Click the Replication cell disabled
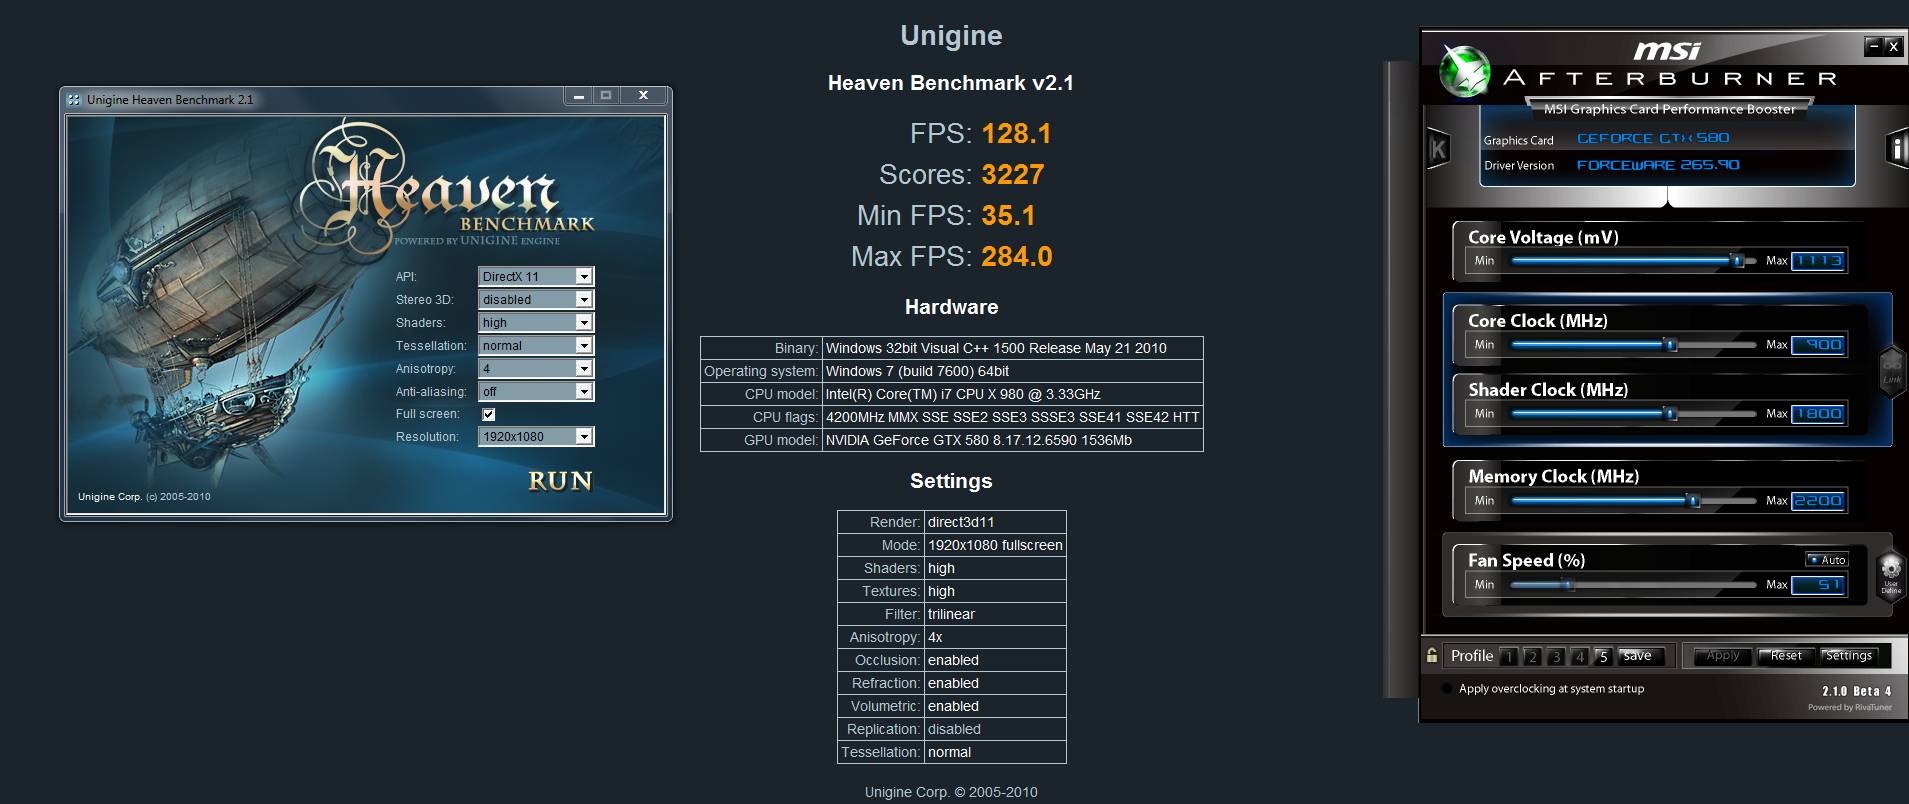 [x=995, y=729]
